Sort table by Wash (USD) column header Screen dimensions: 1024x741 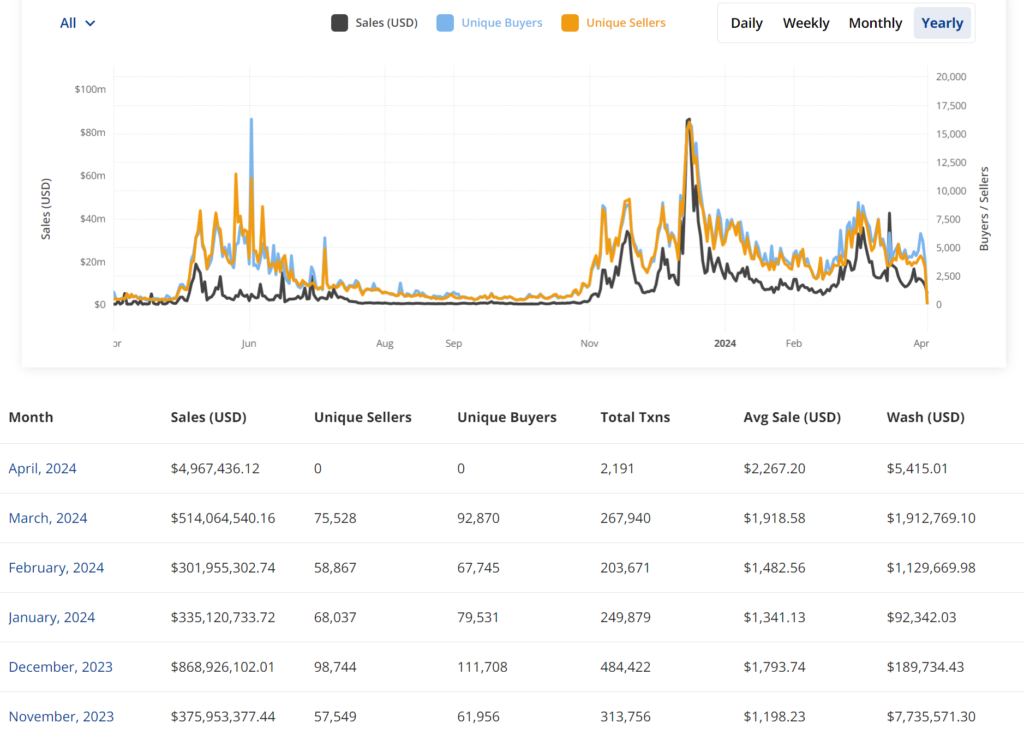[x=925, y=417]
